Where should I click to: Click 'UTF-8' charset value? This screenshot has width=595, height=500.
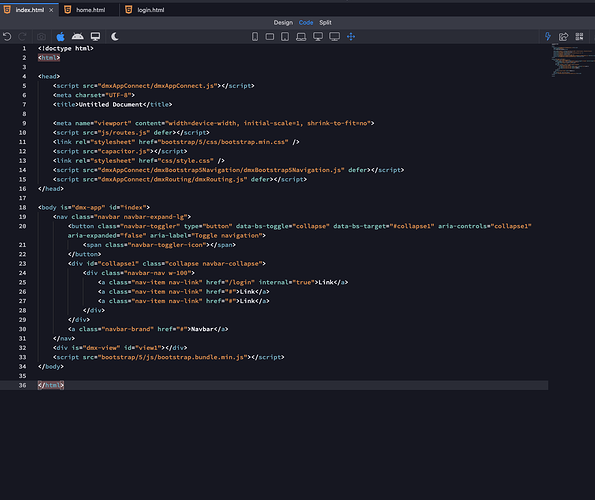[x=118, y=95]
